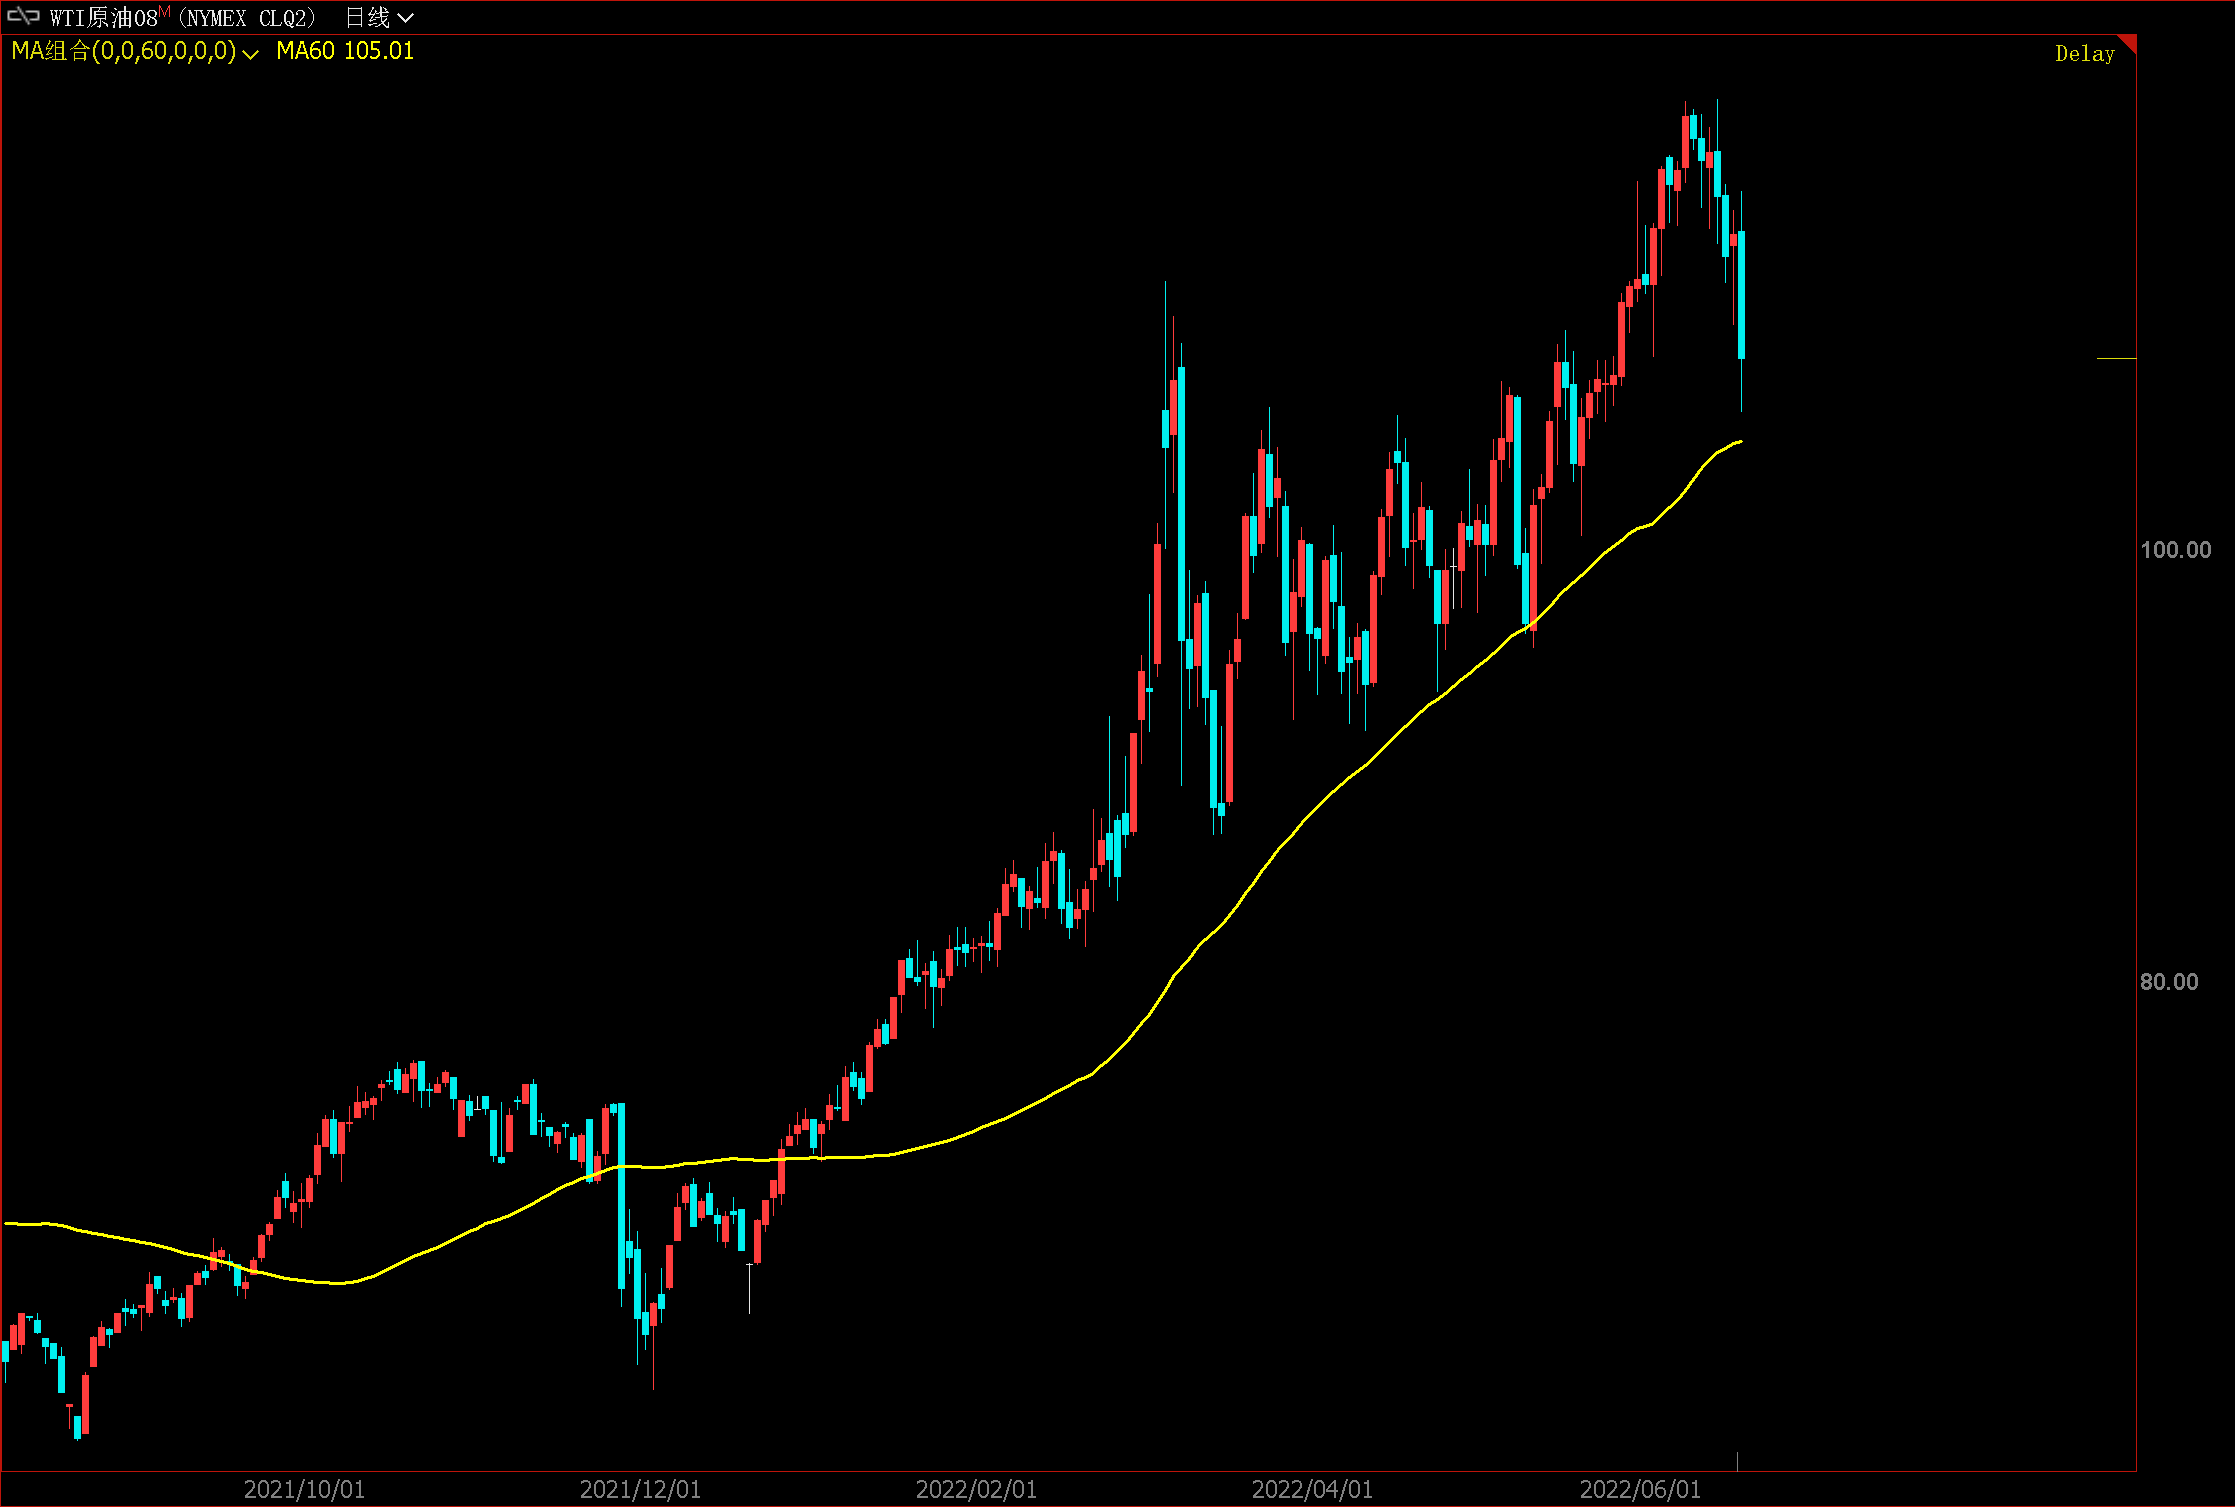Click the 100.00 price axis label
2235x1507 pixels.
click(x=2175, y=550)
